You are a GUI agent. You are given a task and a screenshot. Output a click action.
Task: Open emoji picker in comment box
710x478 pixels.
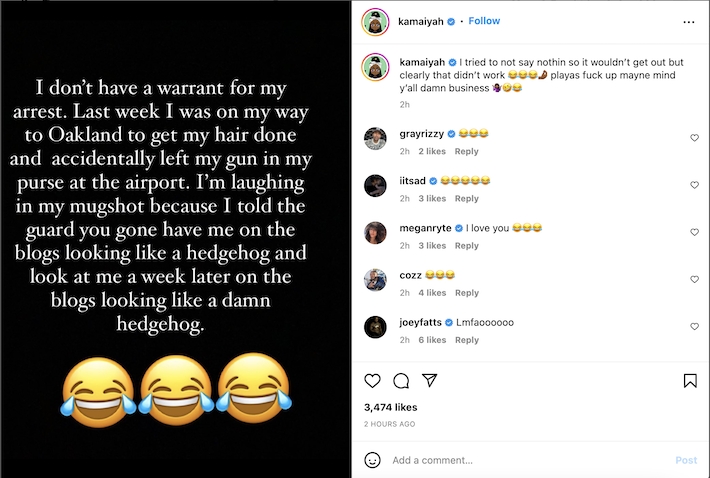(372, 460)
